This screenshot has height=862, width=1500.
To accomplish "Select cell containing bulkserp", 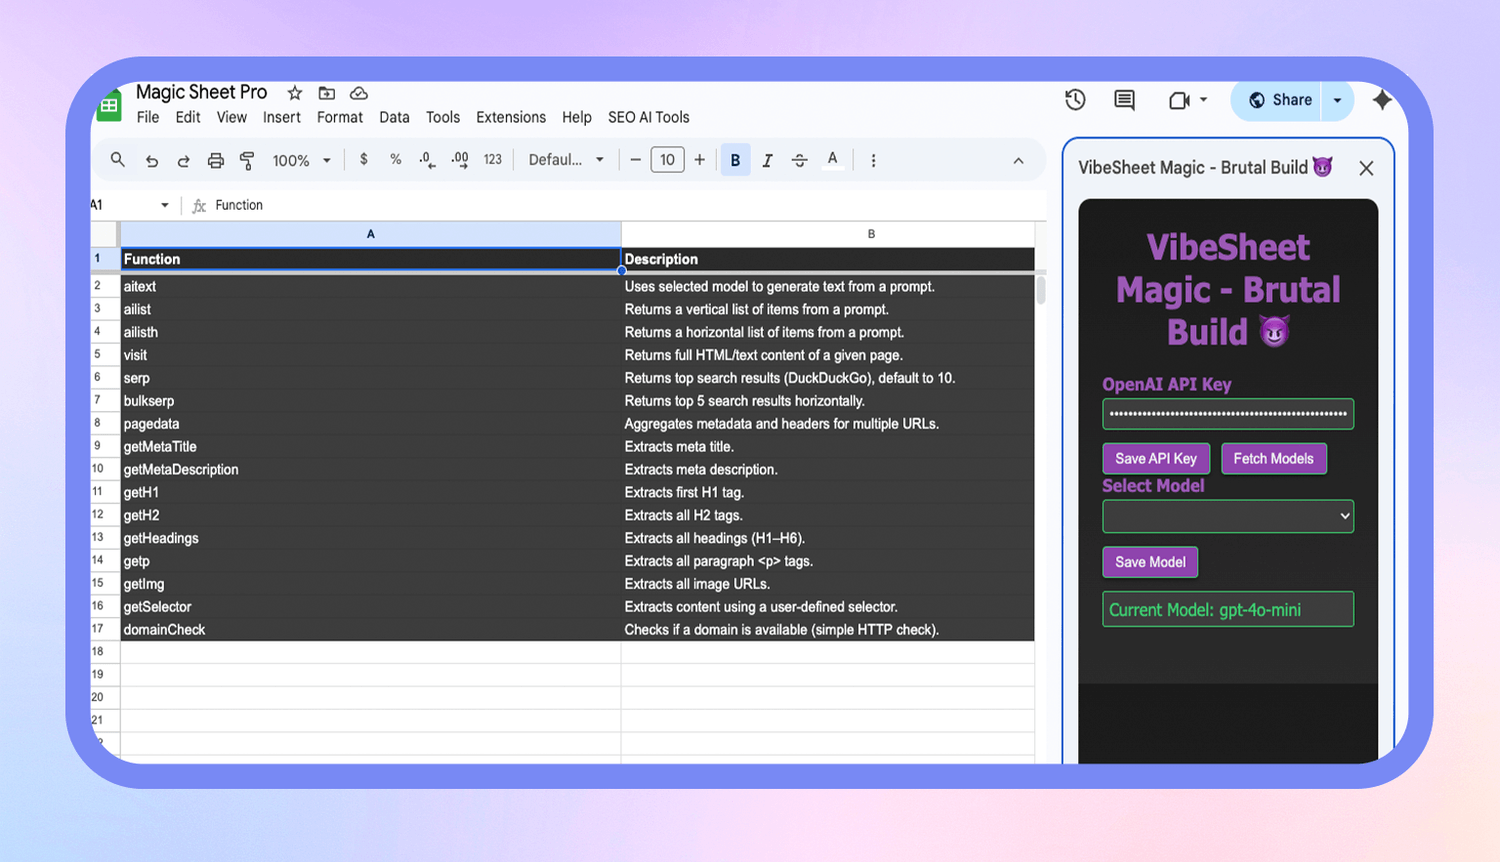I will [370, 400].
